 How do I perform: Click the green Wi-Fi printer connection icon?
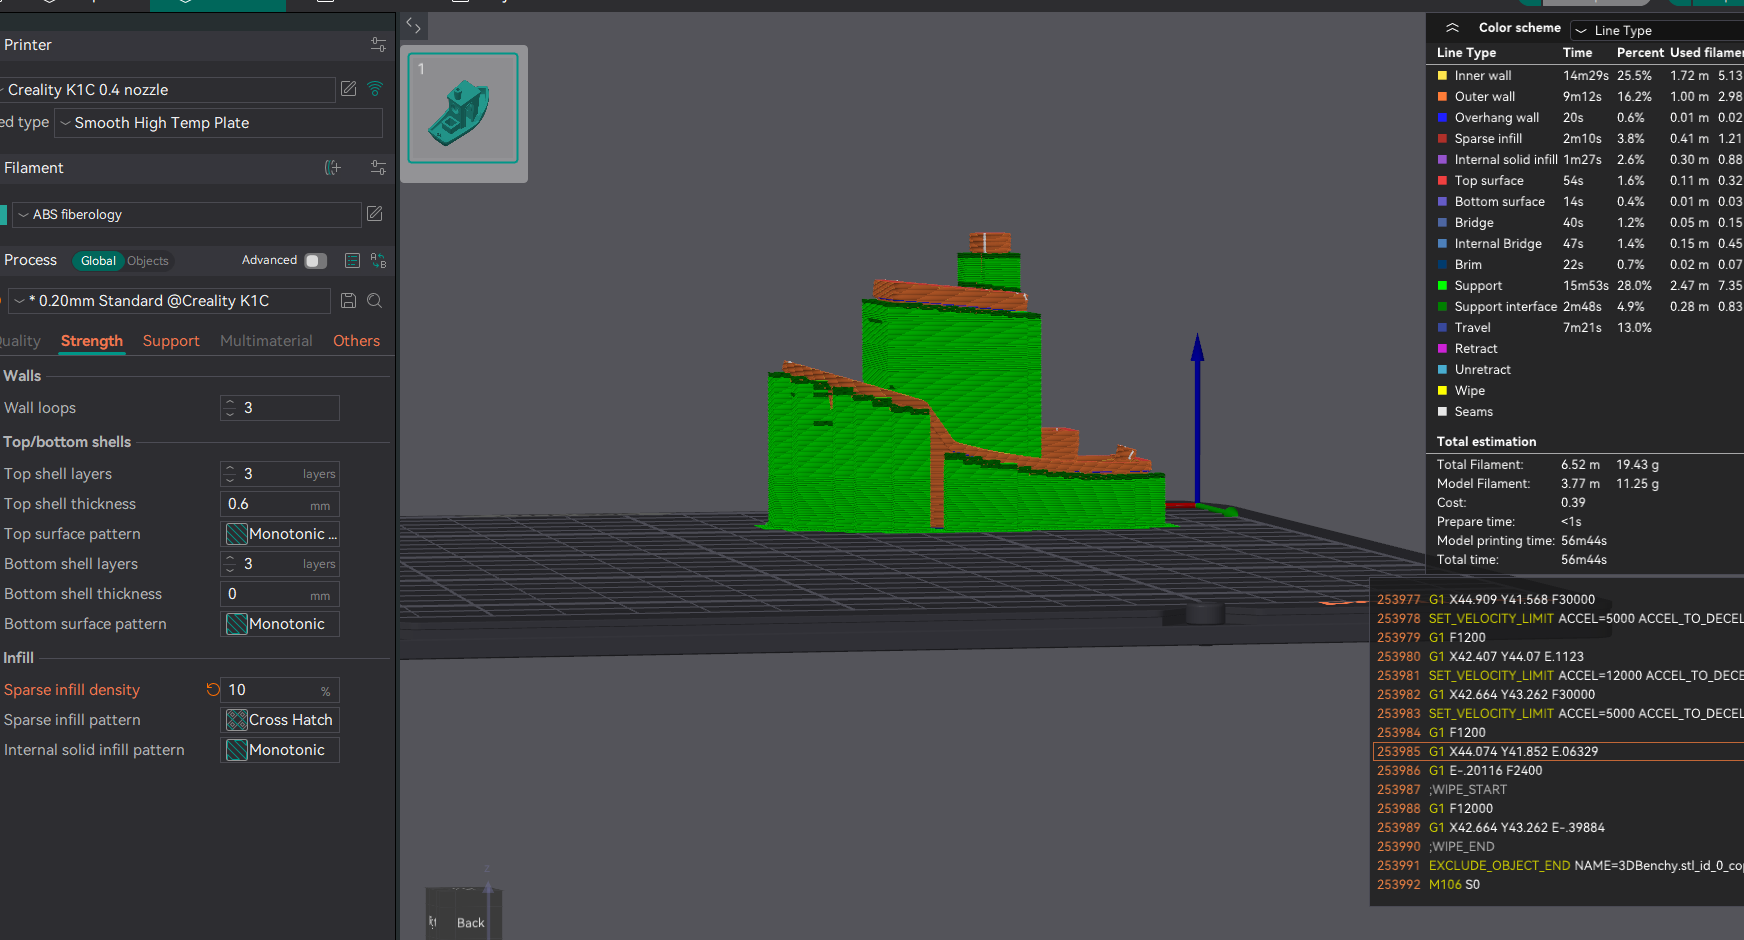376,89
